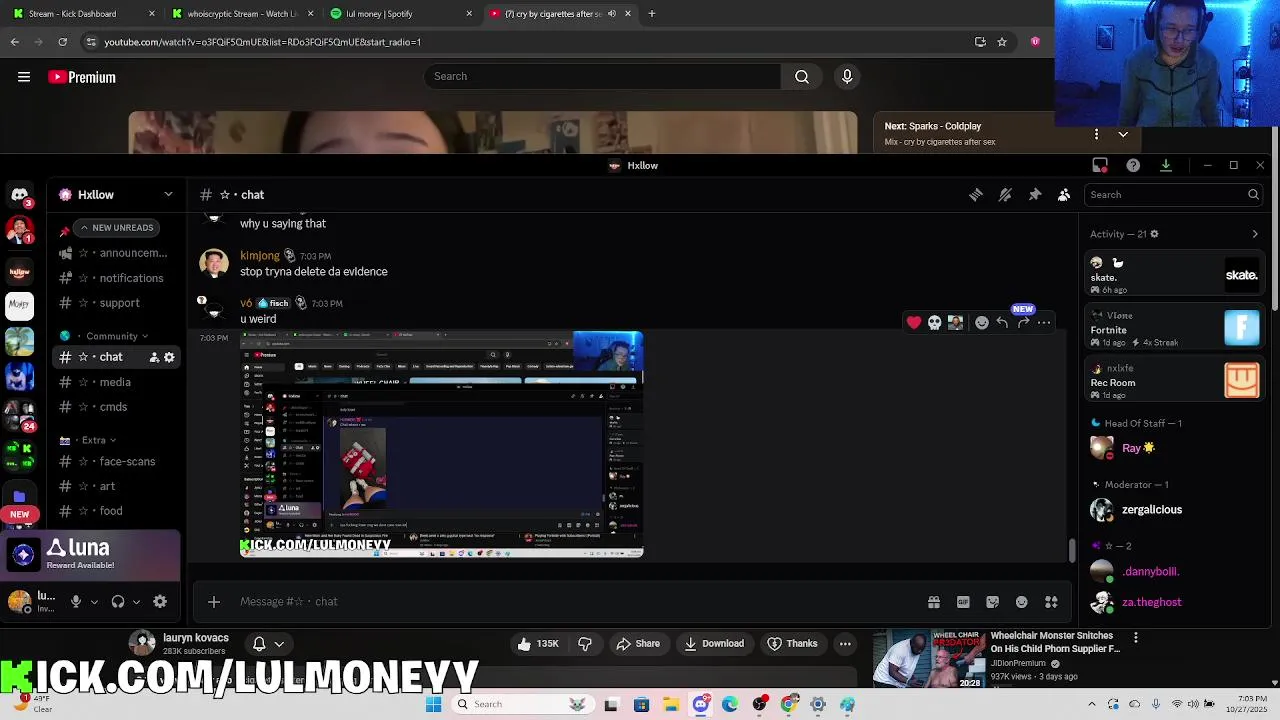The height and width of the screenshot is (720, 1280).
Task: Click the plus attach button in message bar
Action: [213, 602]
